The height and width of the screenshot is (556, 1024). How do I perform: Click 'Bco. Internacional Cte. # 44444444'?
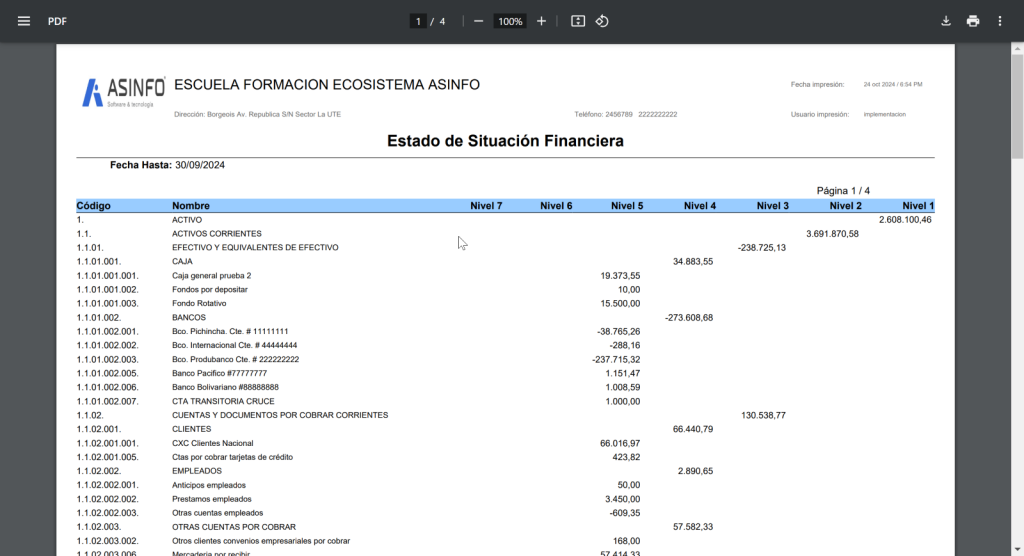[x=234, y=346]
